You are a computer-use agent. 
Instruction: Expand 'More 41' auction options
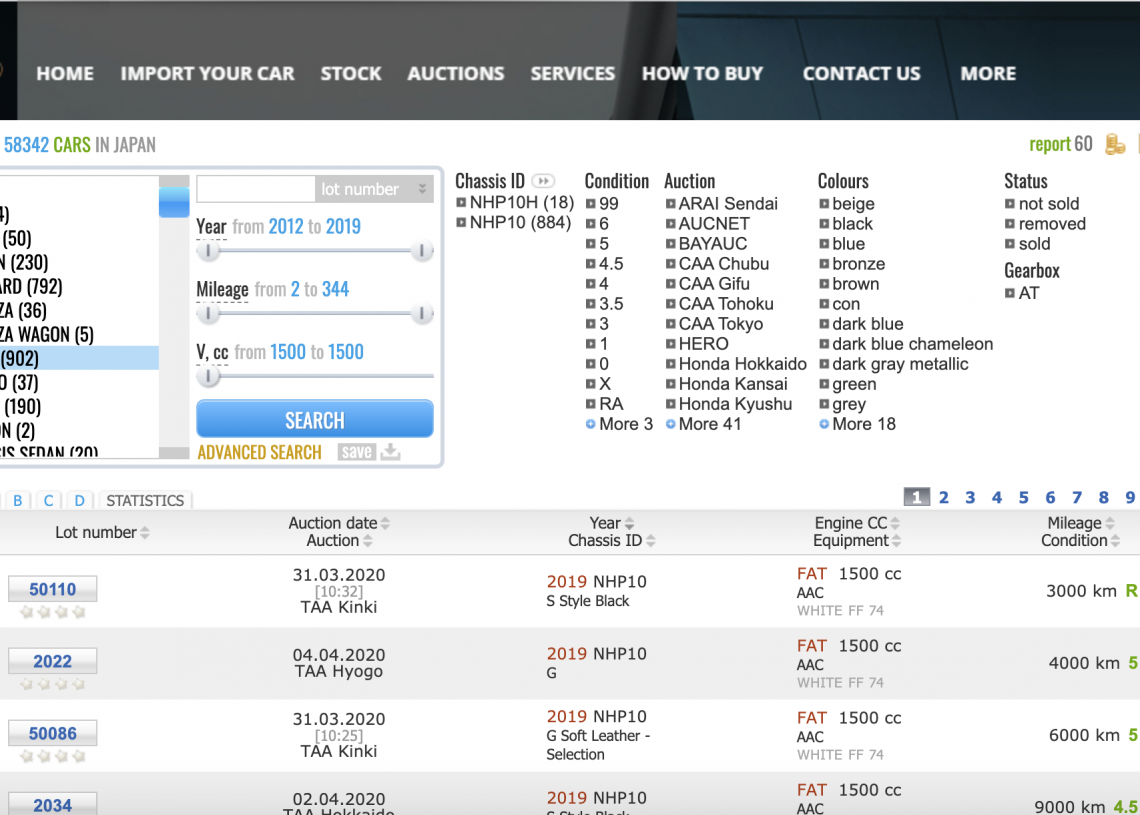coord(671,424)
